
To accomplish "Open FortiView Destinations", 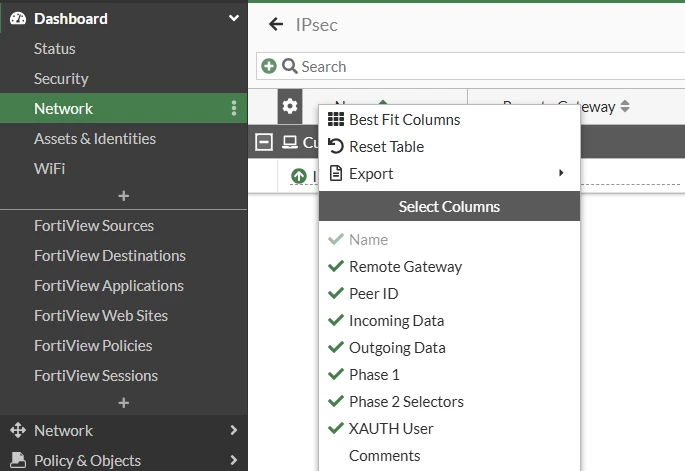I will (110, 256).
